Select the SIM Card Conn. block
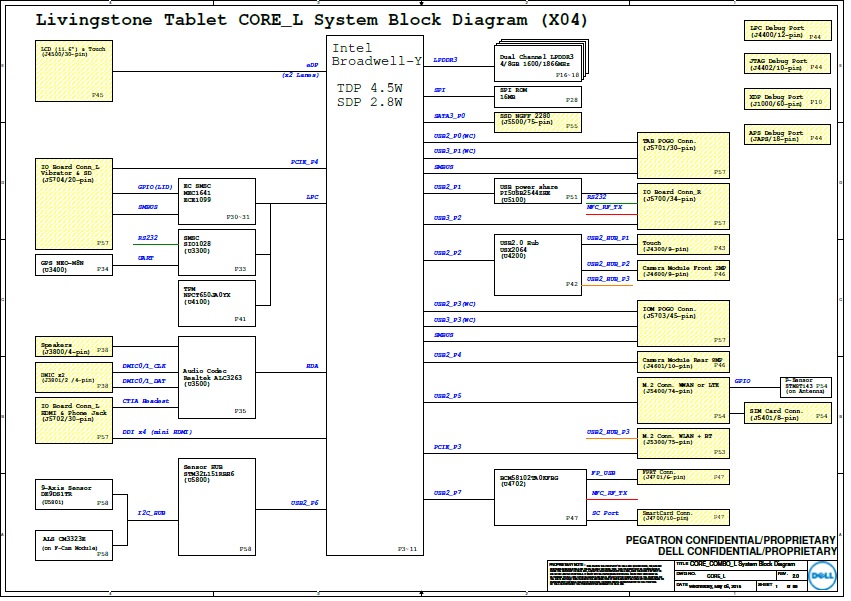 tap(788, 413)
